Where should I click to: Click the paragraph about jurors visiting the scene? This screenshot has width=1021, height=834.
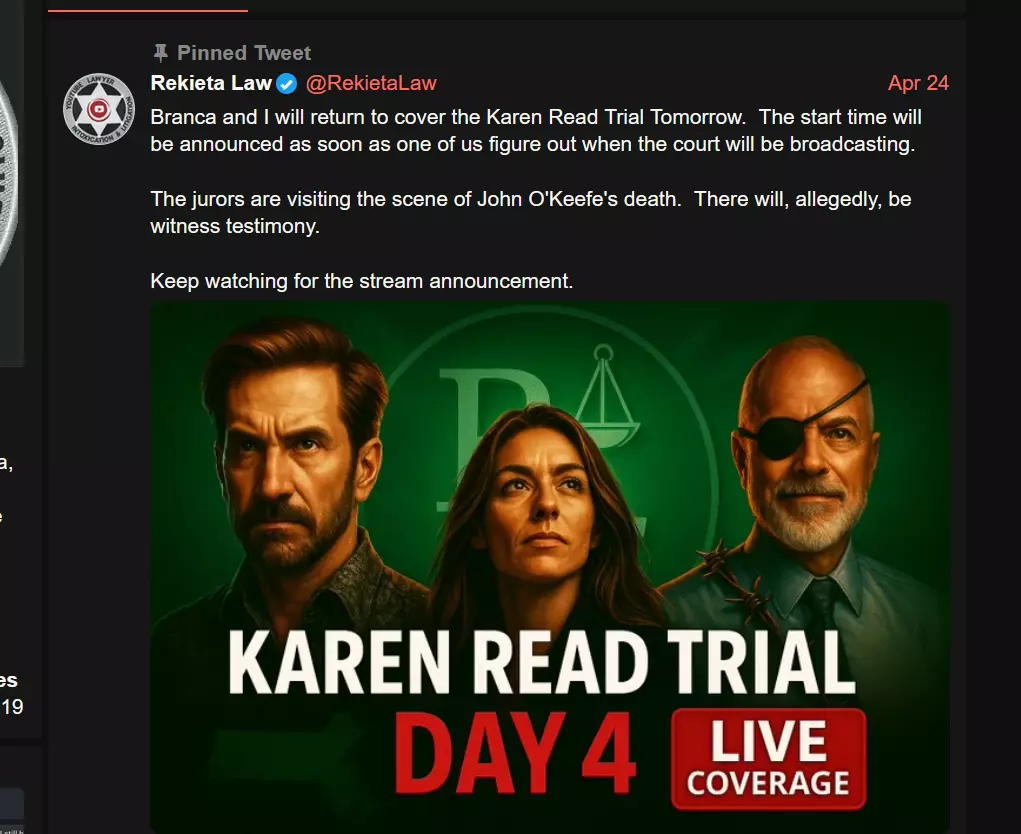[531, 212]
